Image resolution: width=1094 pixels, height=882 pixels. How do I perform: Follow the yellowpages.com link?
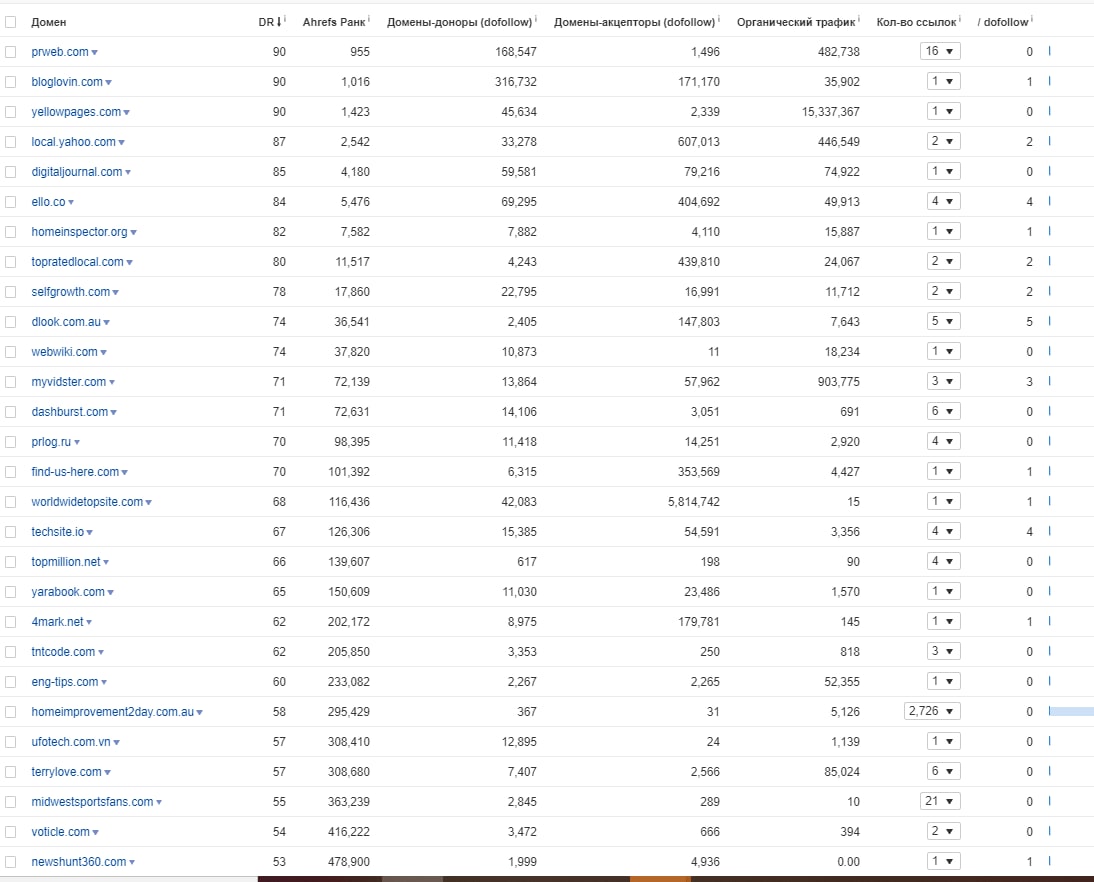(76, 112)
